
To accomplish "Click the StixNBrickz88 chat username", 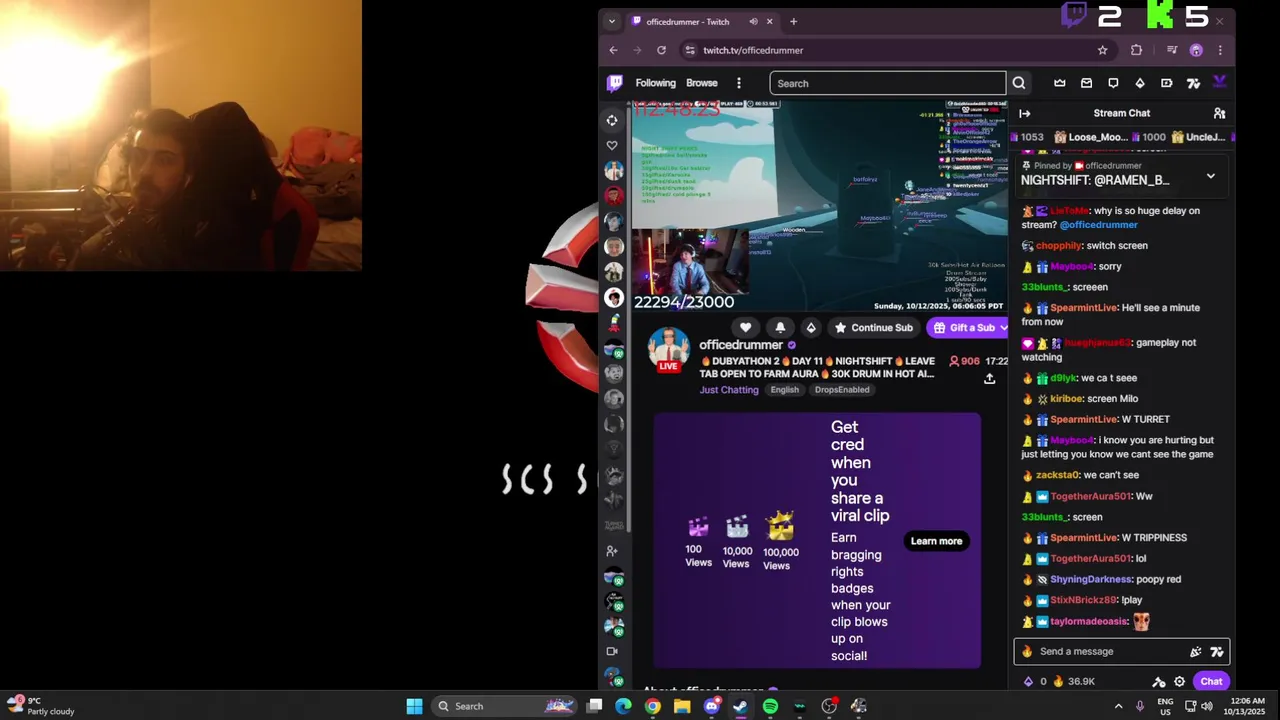I will pyautogui.click(x=1083, y=600).
